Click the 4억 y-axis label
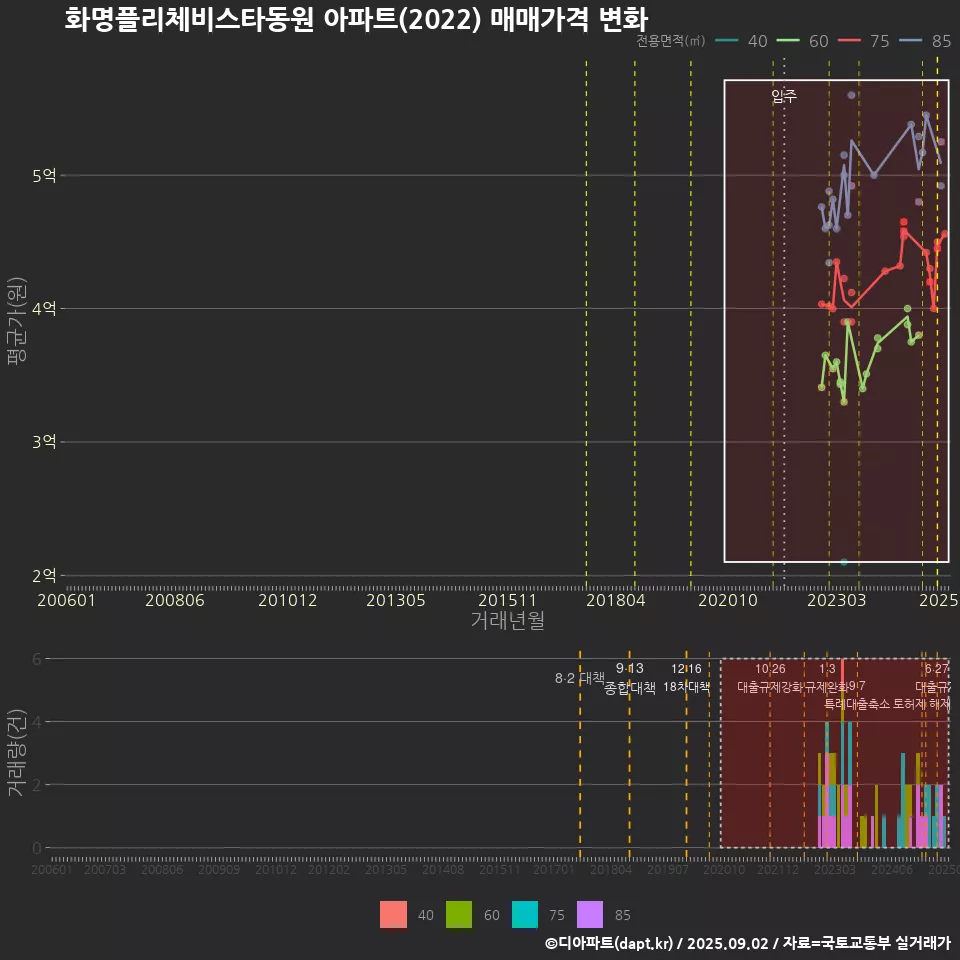Viewport: 960px width, 960px height. tap(44, 308)
